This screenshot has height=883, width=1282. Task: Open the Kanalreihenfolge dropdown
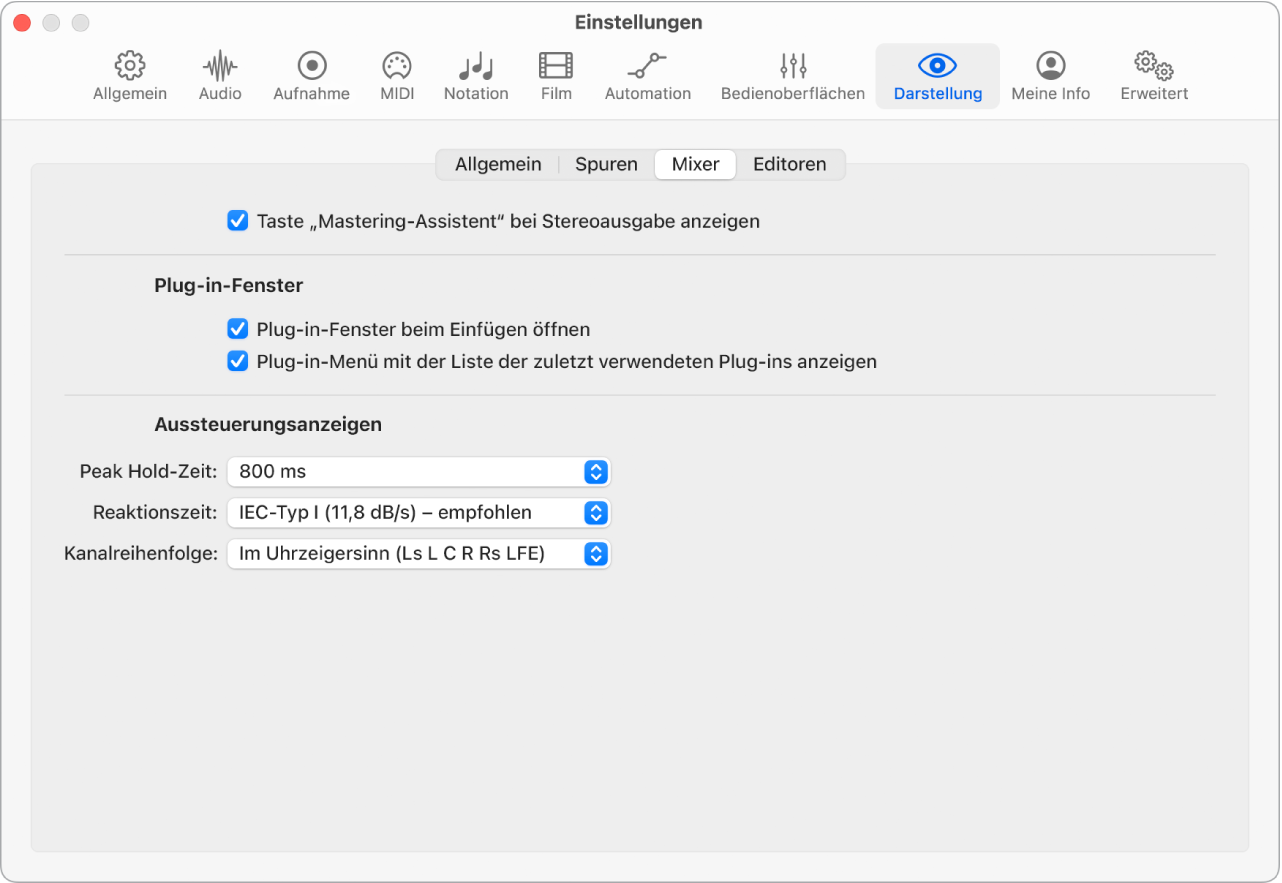419,554
